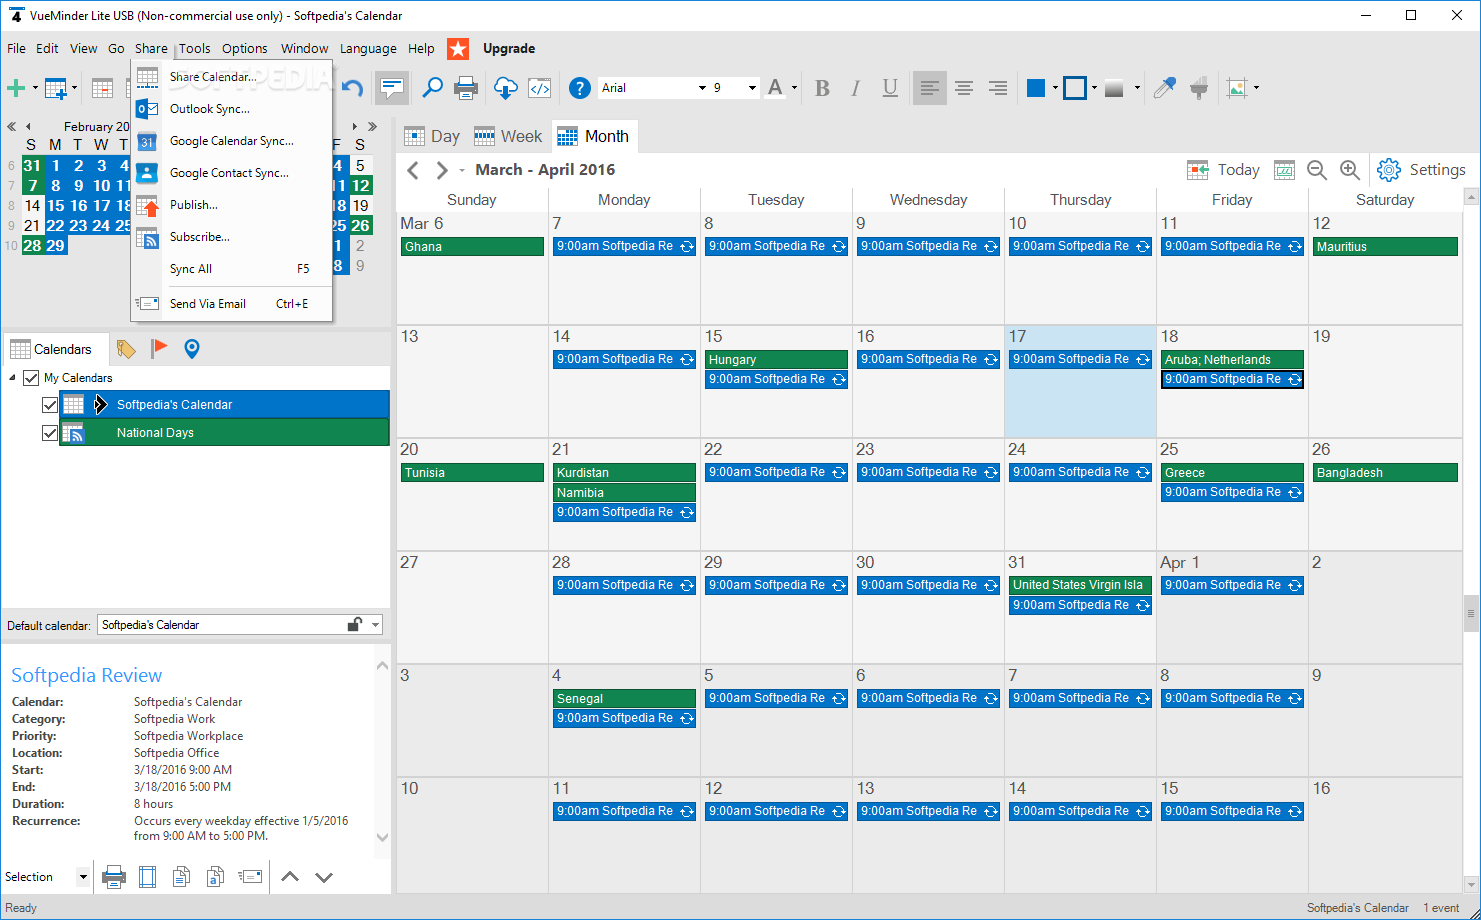Print details with bottom panel printer icon
The width and height of the screenshot is (1481, 920).
click(x=114, y=877)
